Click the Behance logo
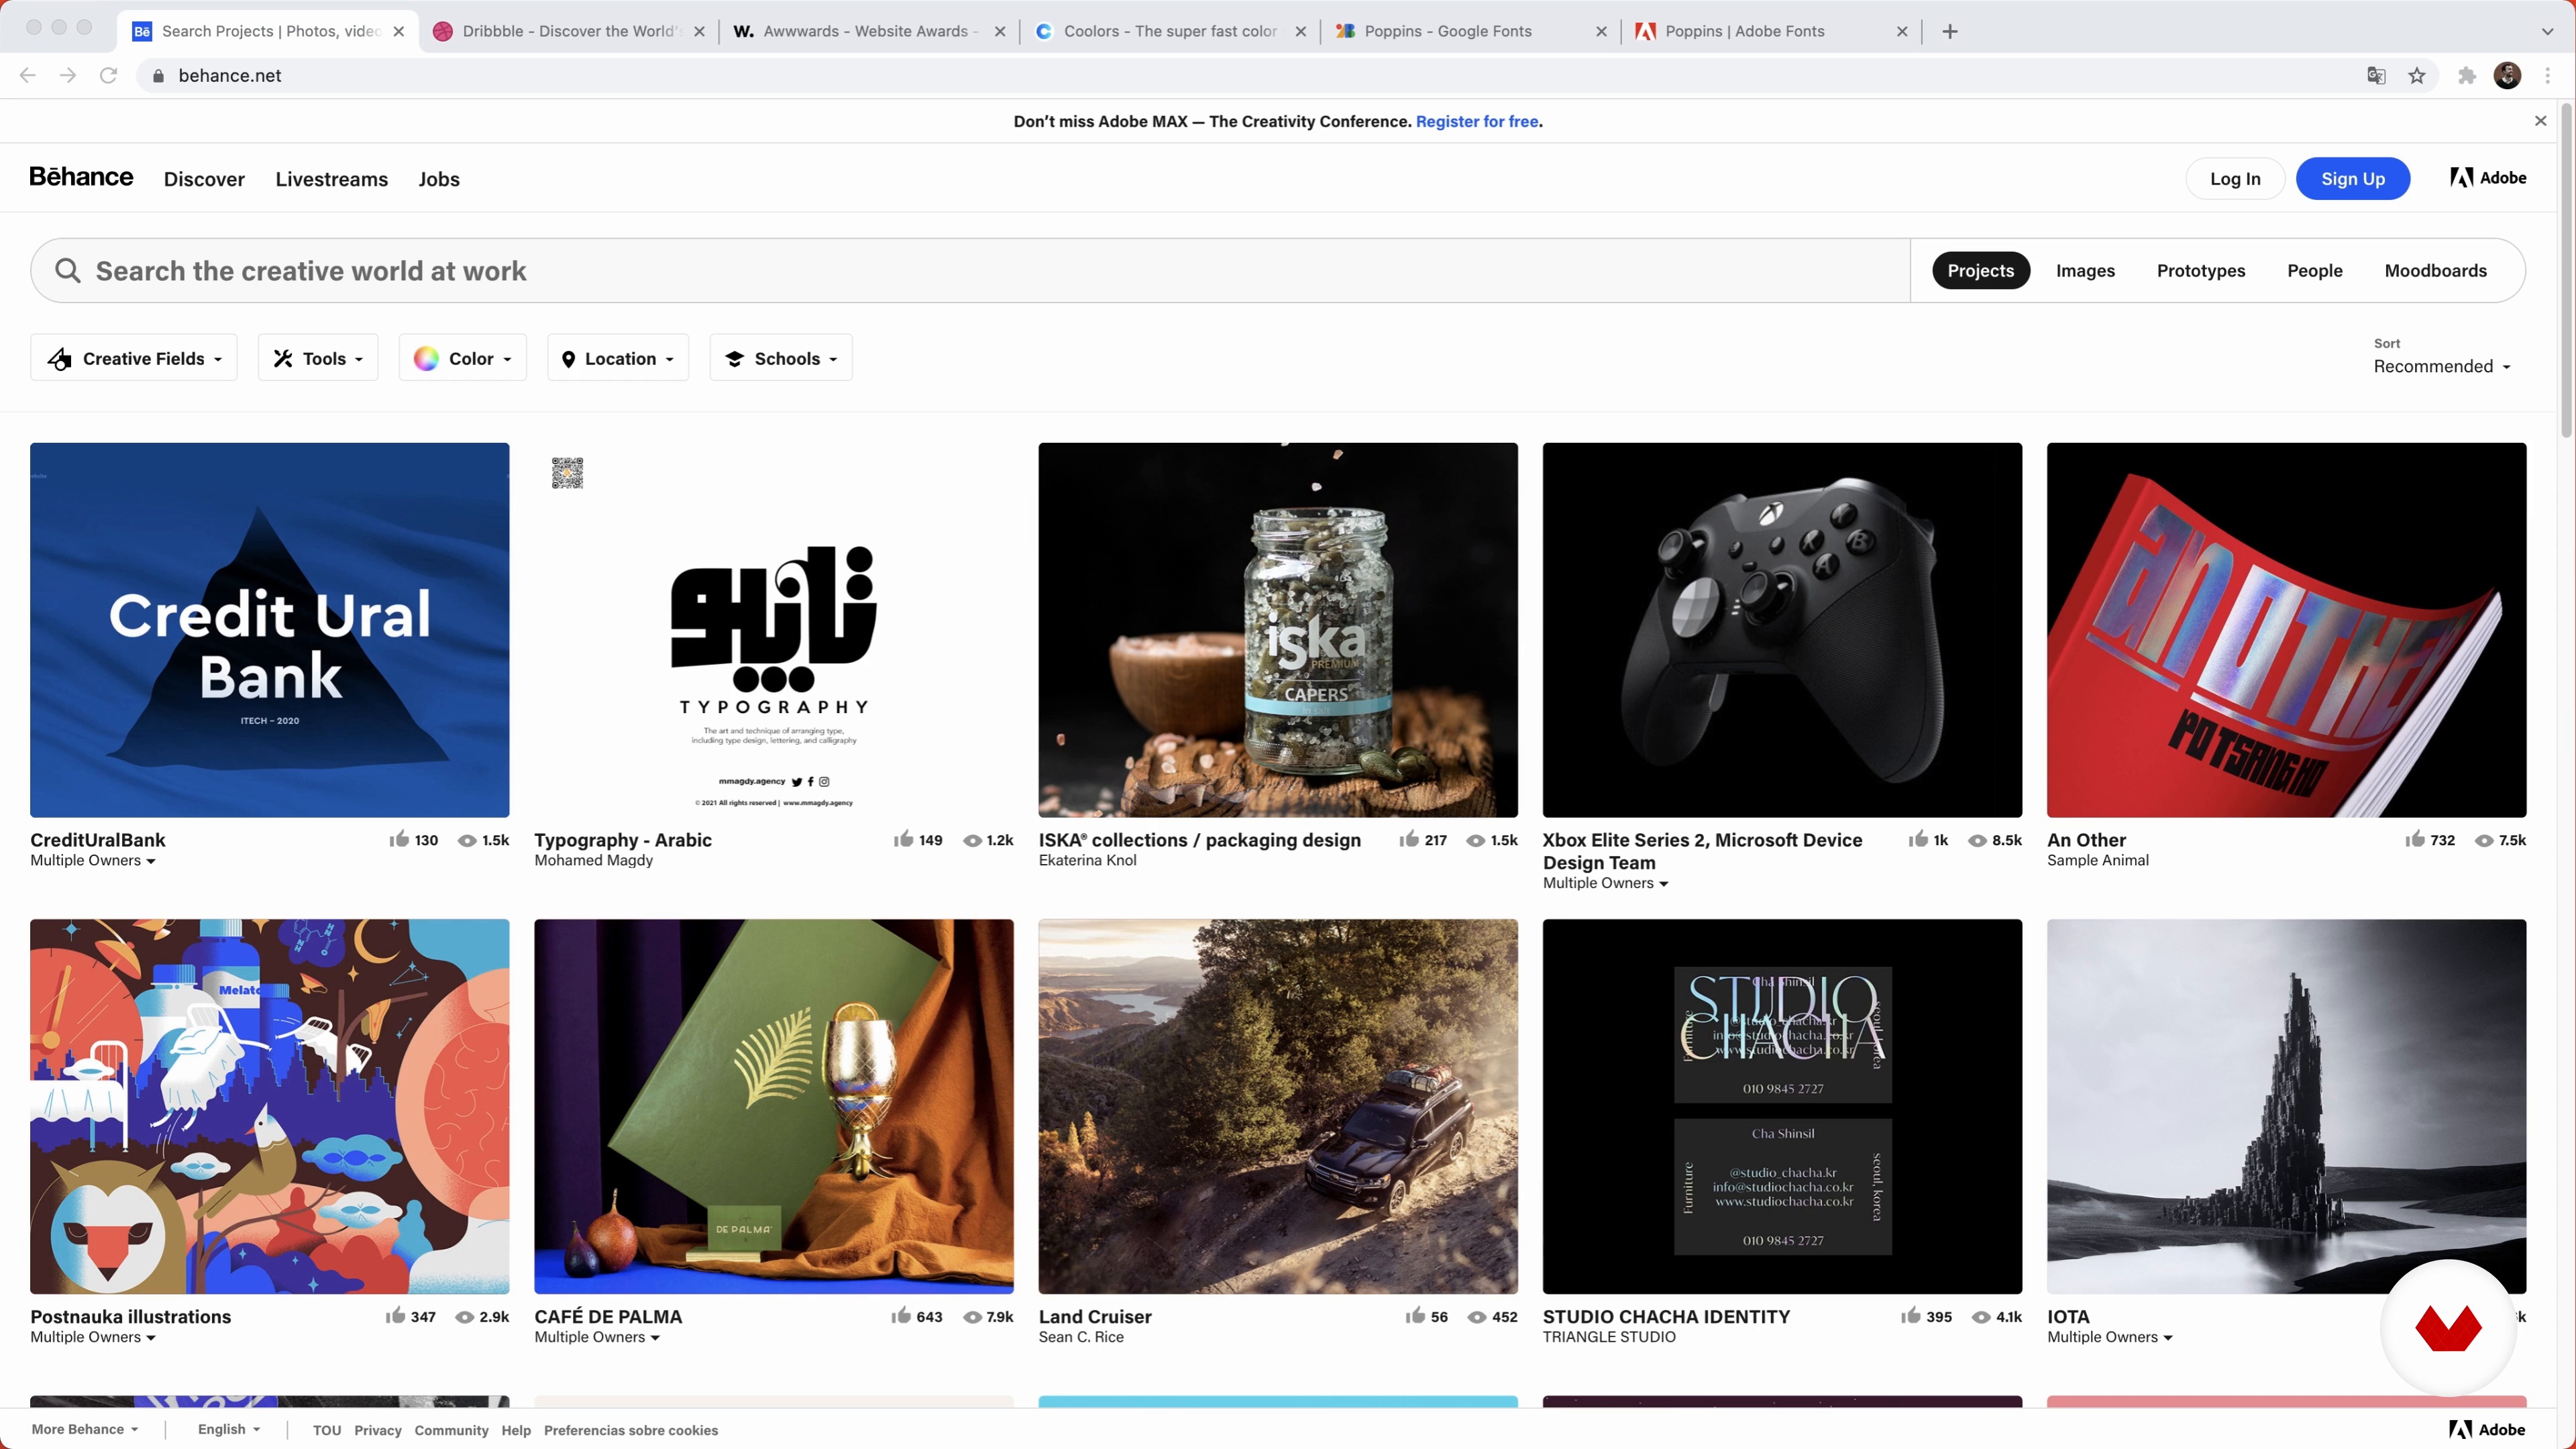The height and width of the screenshot is (1449, 2576). click(x=81, y=177)
